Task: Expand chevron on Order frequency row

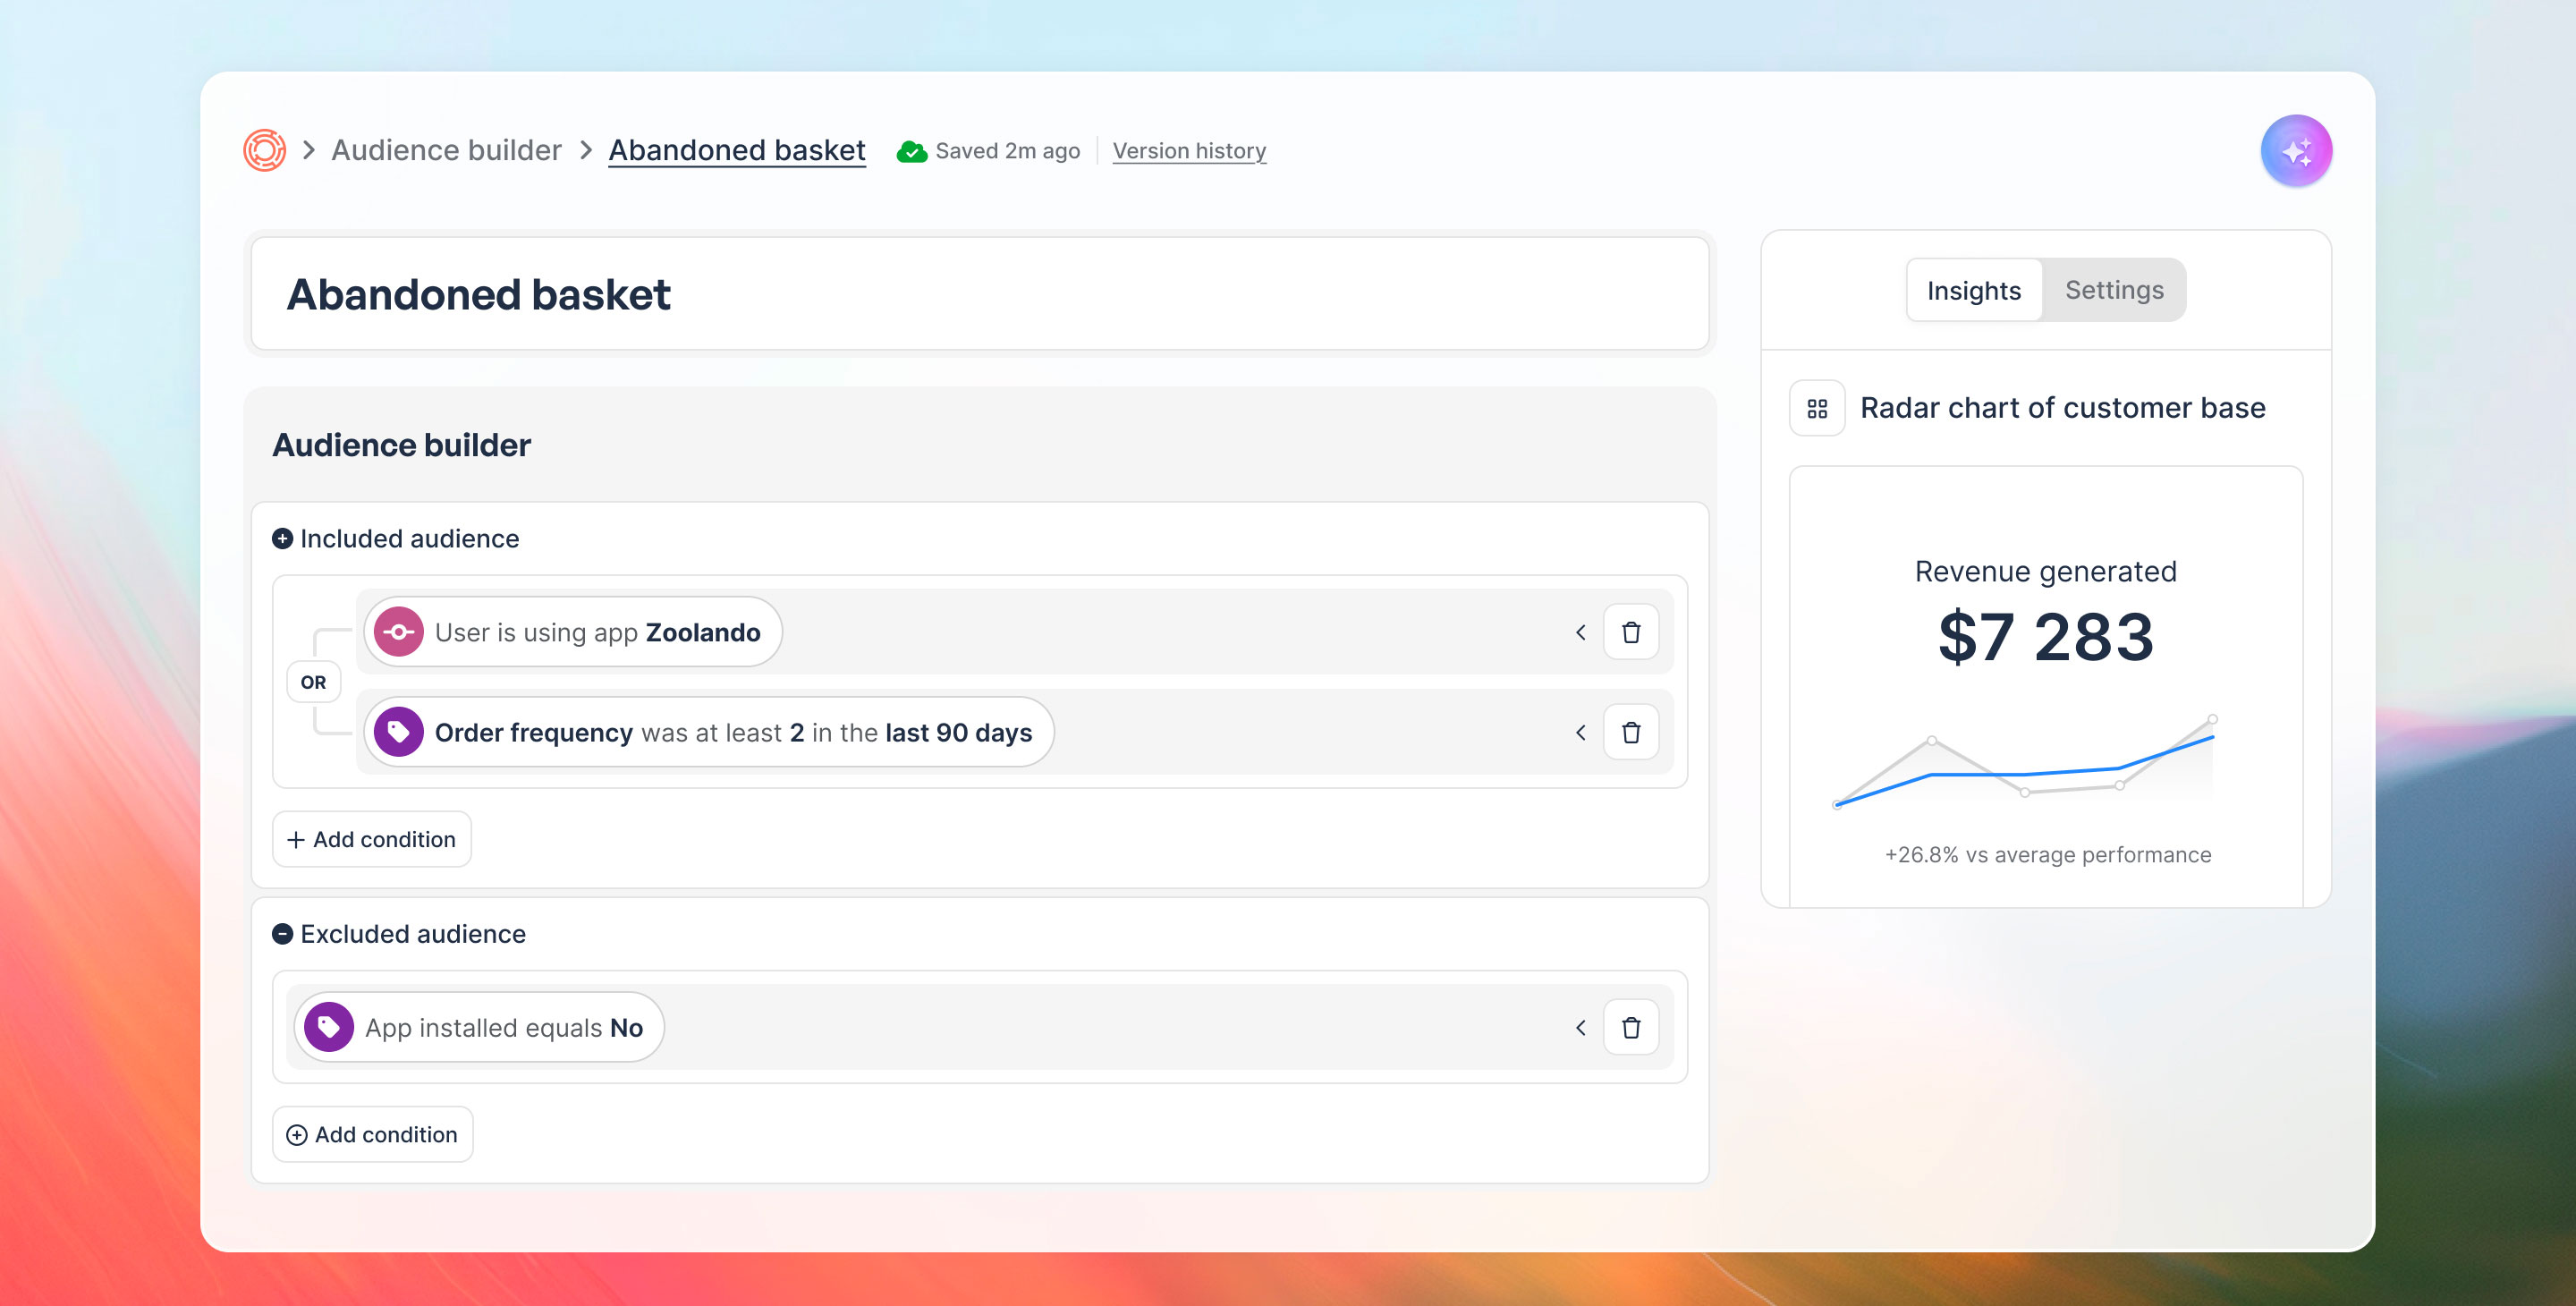Action: 1580,732
